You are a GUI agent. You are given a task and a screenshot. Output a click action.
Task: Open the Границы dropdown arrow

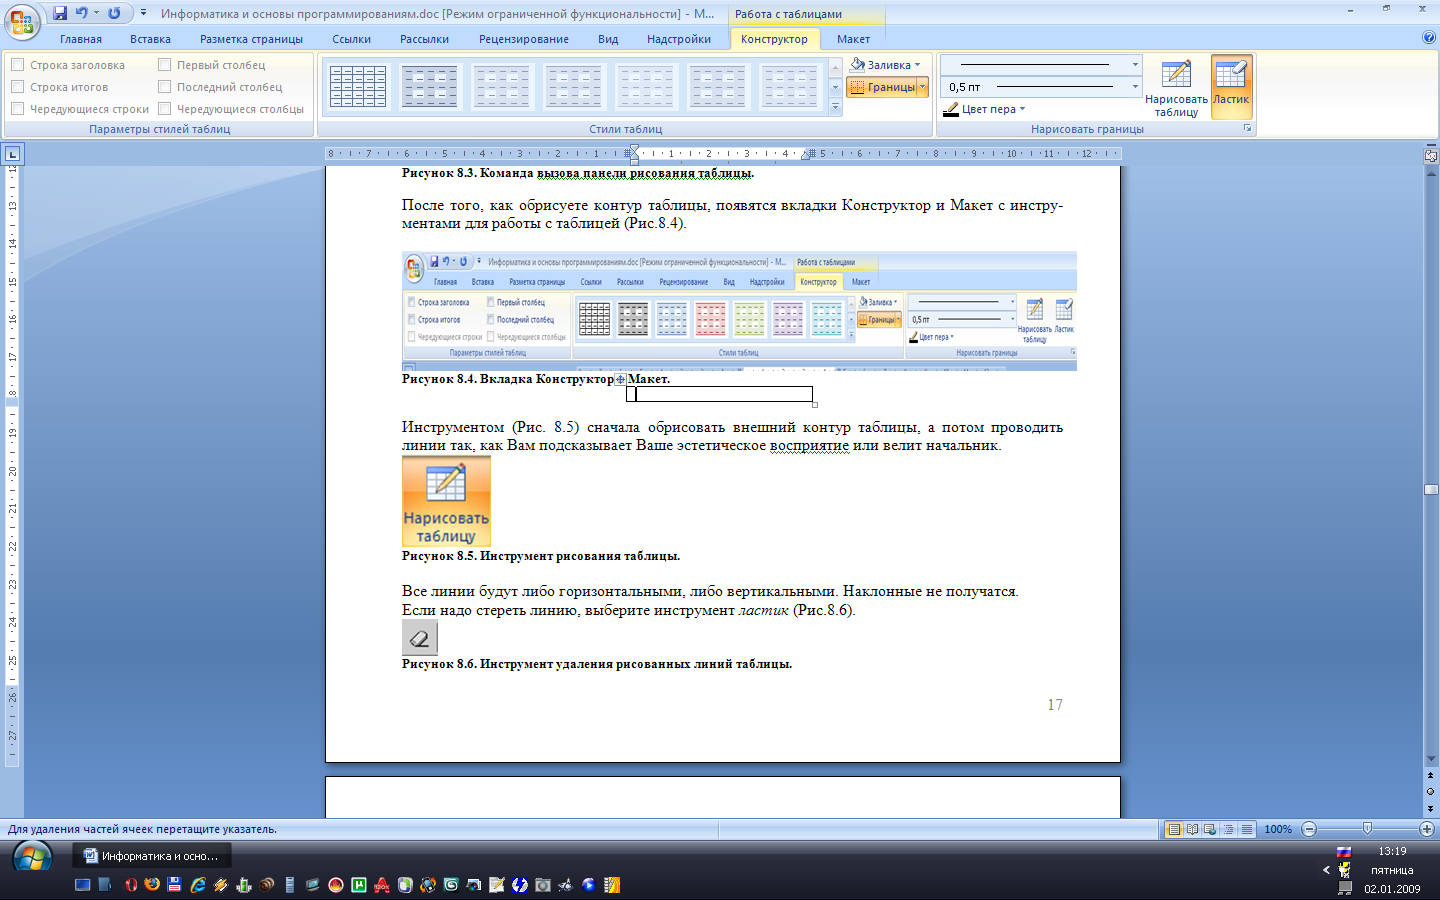pos(922,87)
